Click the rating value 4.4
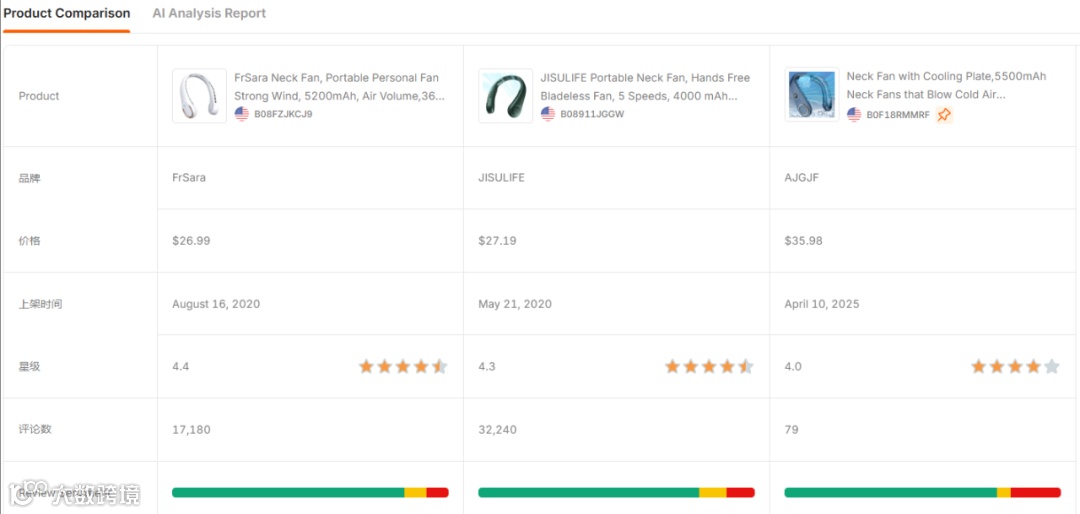The height and width of the screenshot is (514, 1080). pyautogui.click(x=180, y=367)
